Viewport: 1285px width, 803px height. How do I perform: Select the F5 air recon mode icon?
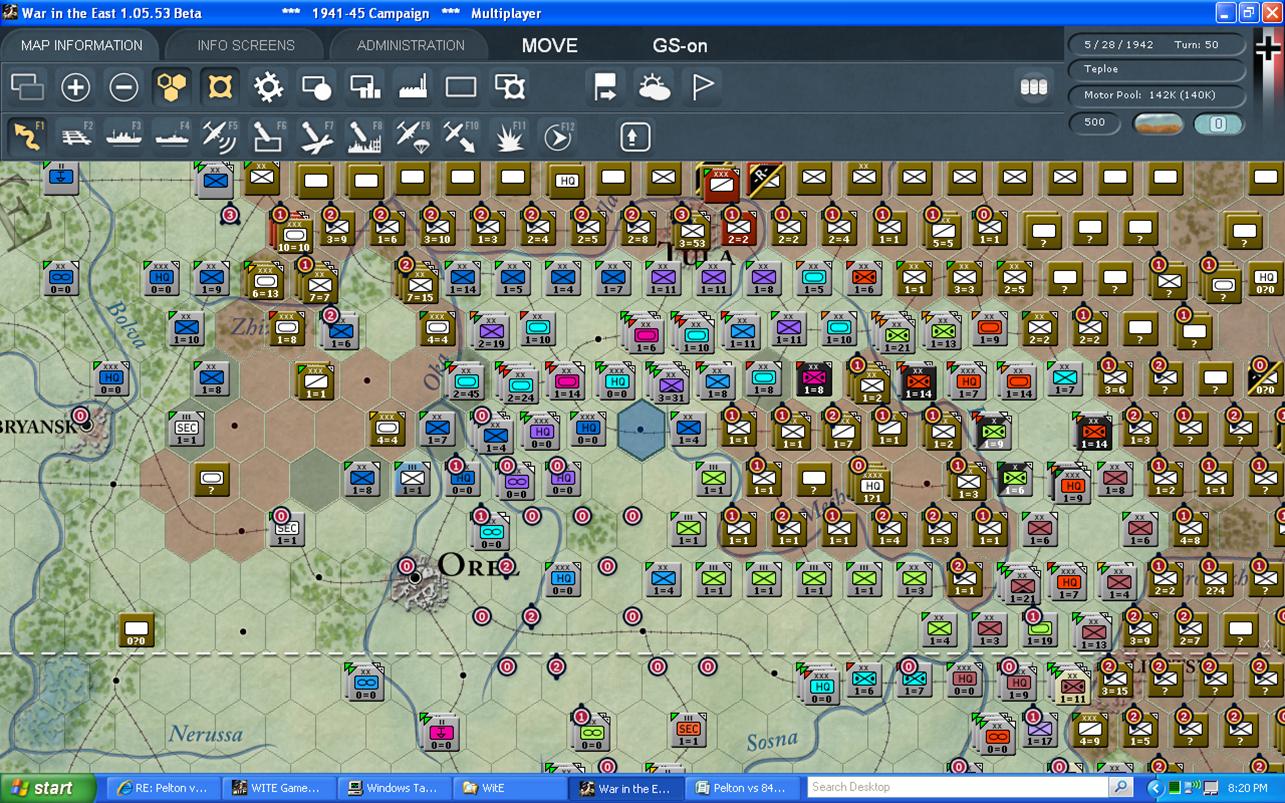click(x=220, y=136)
